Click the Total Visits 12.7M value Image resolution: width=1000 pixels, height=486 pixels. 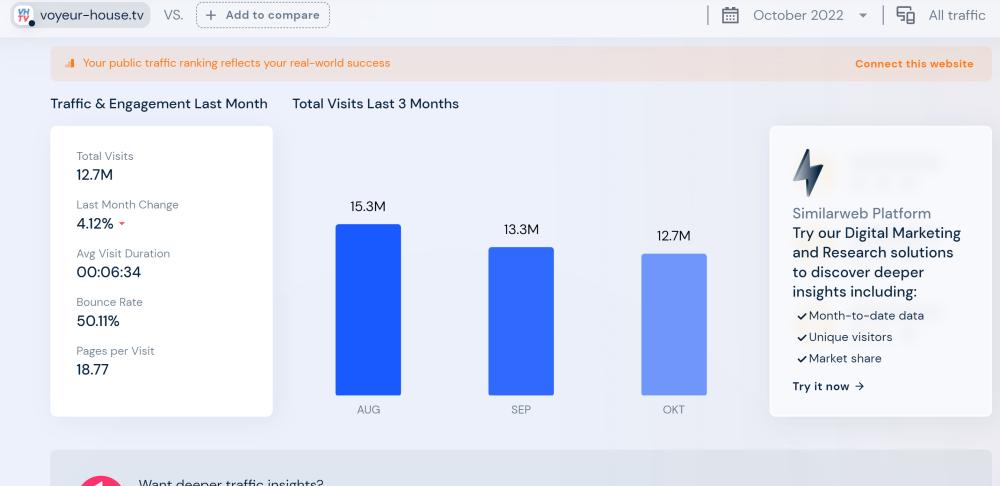[95, 175]
